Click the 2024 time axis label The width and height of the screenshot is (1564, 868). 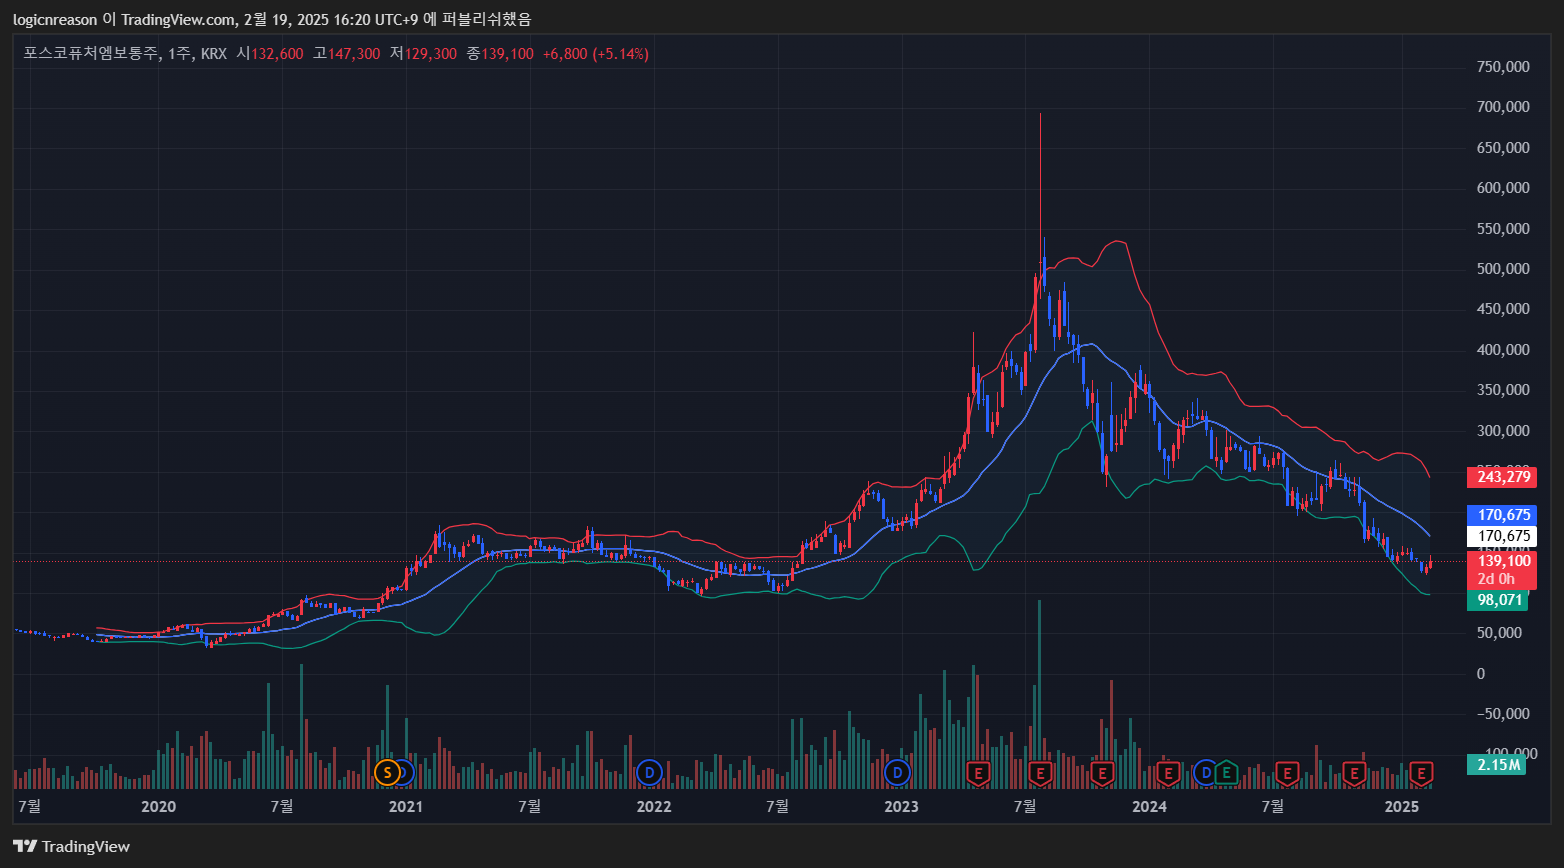pyautogui.click(x=1149, y=806)
